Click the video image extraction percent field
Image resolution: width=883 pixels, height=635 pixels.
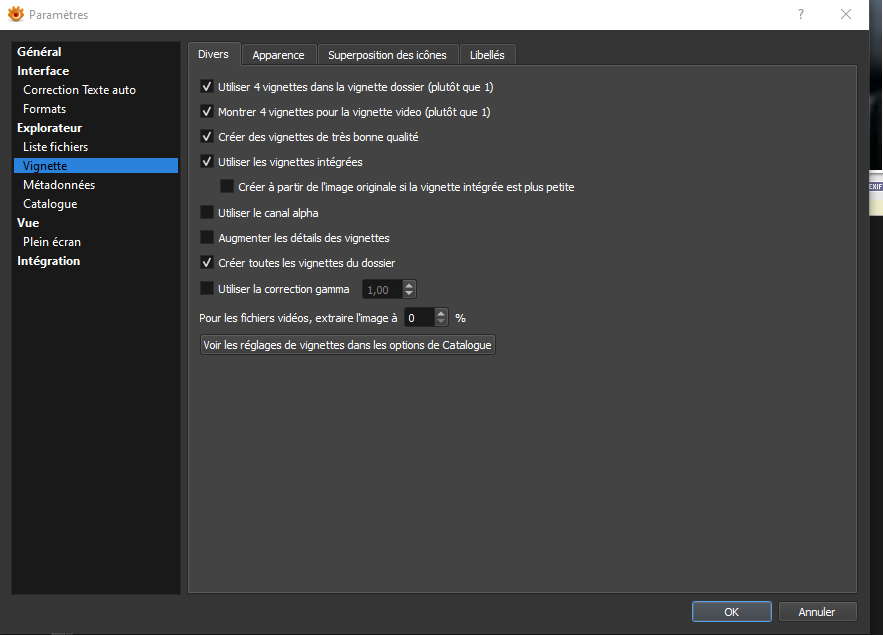tap(420, 318)
